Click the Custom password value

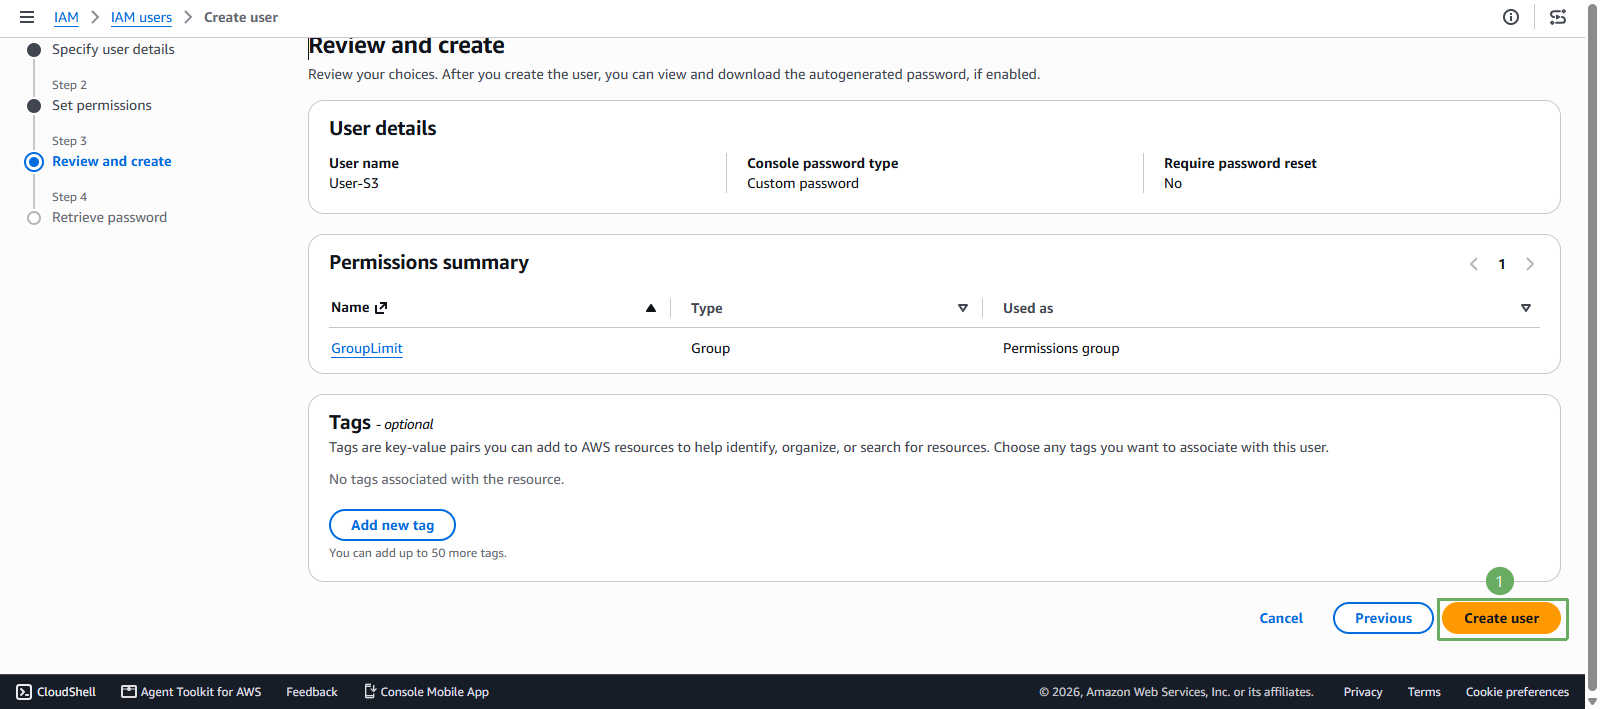(x=803, y=183)
